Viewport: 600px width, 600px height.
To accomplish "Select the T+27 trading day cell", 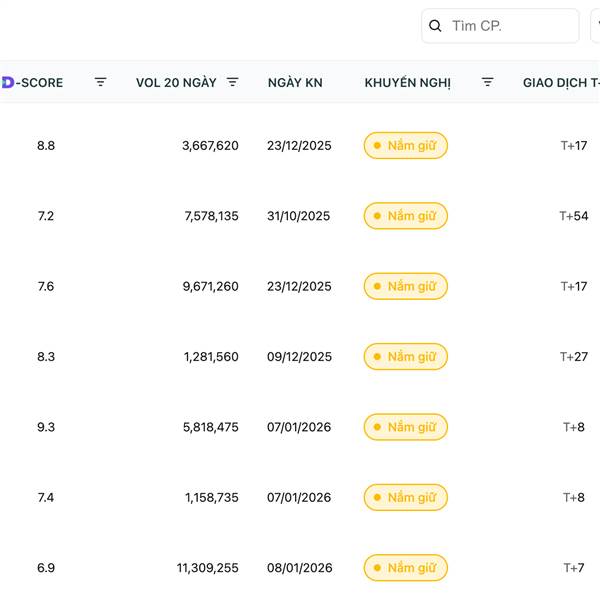I will (573, 357).
